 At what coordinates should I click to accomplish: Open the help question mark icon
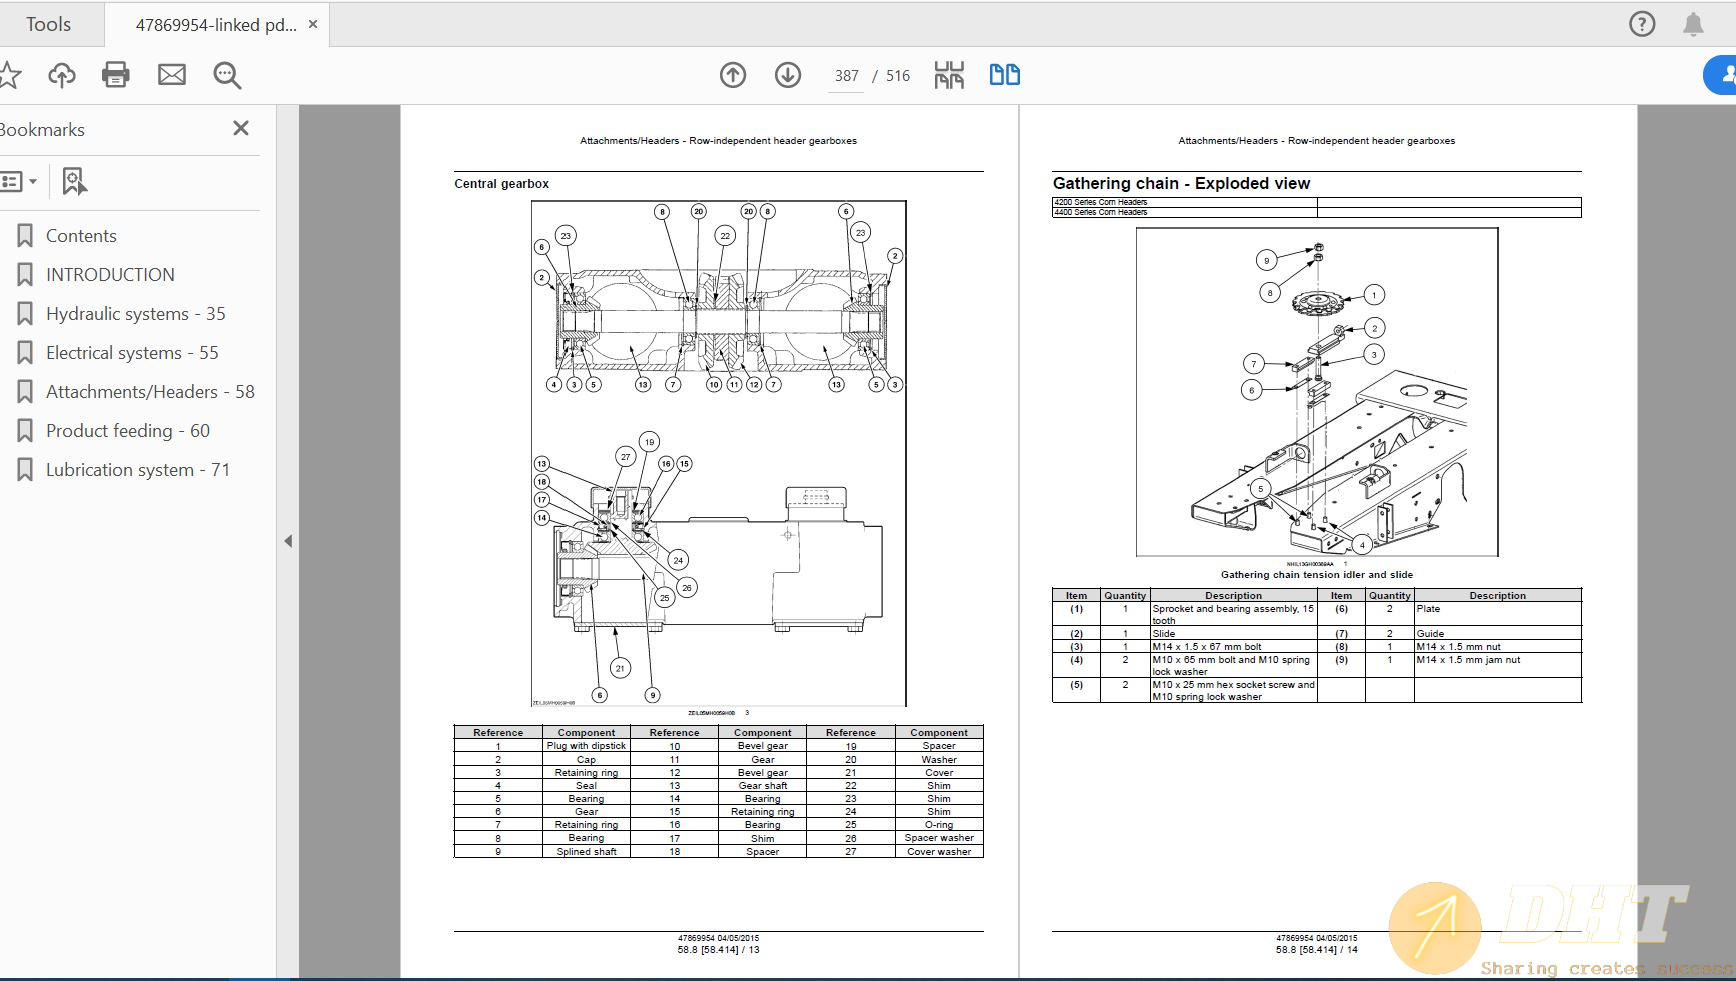(1642, 24)
